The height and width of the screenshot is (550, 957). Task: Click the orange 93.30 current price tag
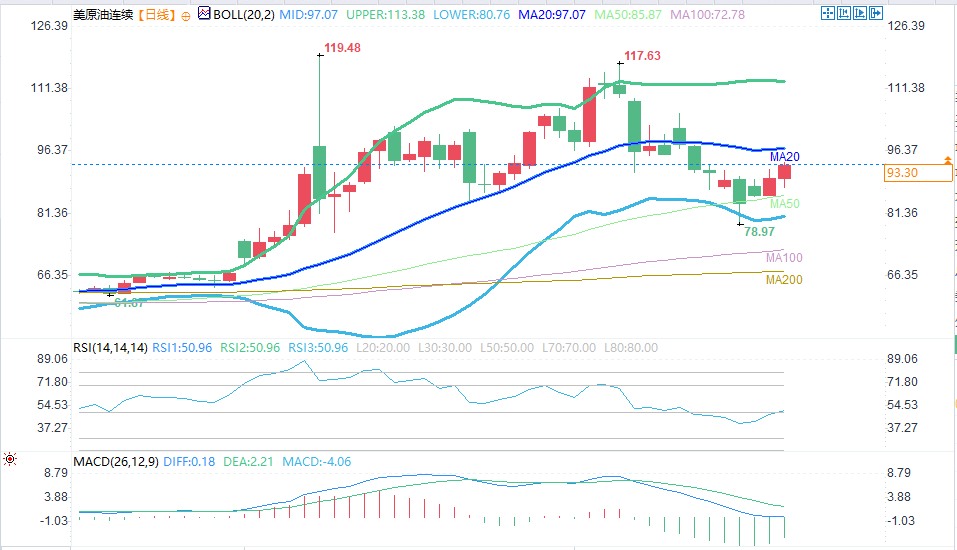click(919, 173)
